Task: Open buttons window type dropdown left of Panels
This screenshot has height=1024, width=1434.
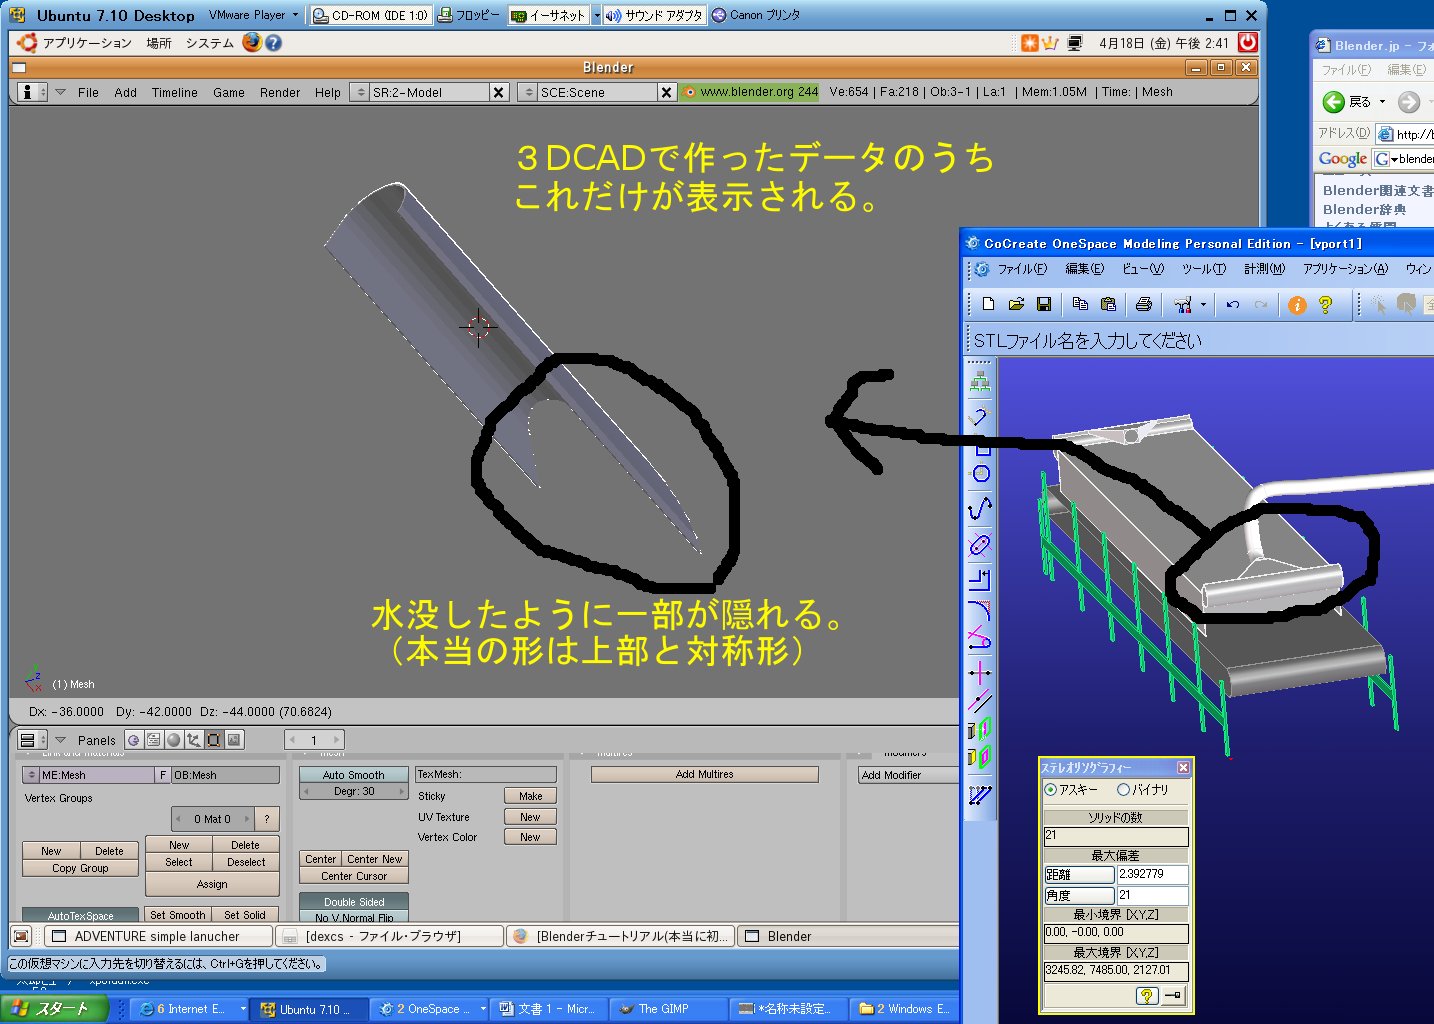Action: tap(32, 740)
